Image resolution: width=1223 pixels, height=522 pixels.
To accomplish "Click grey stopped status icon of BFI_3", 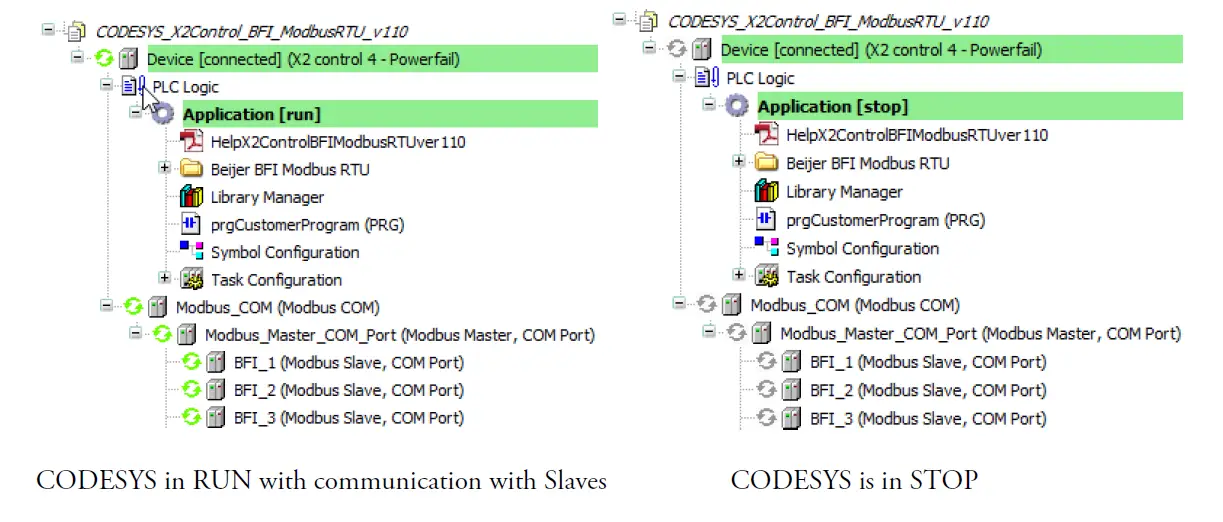I will coord(767,418).
